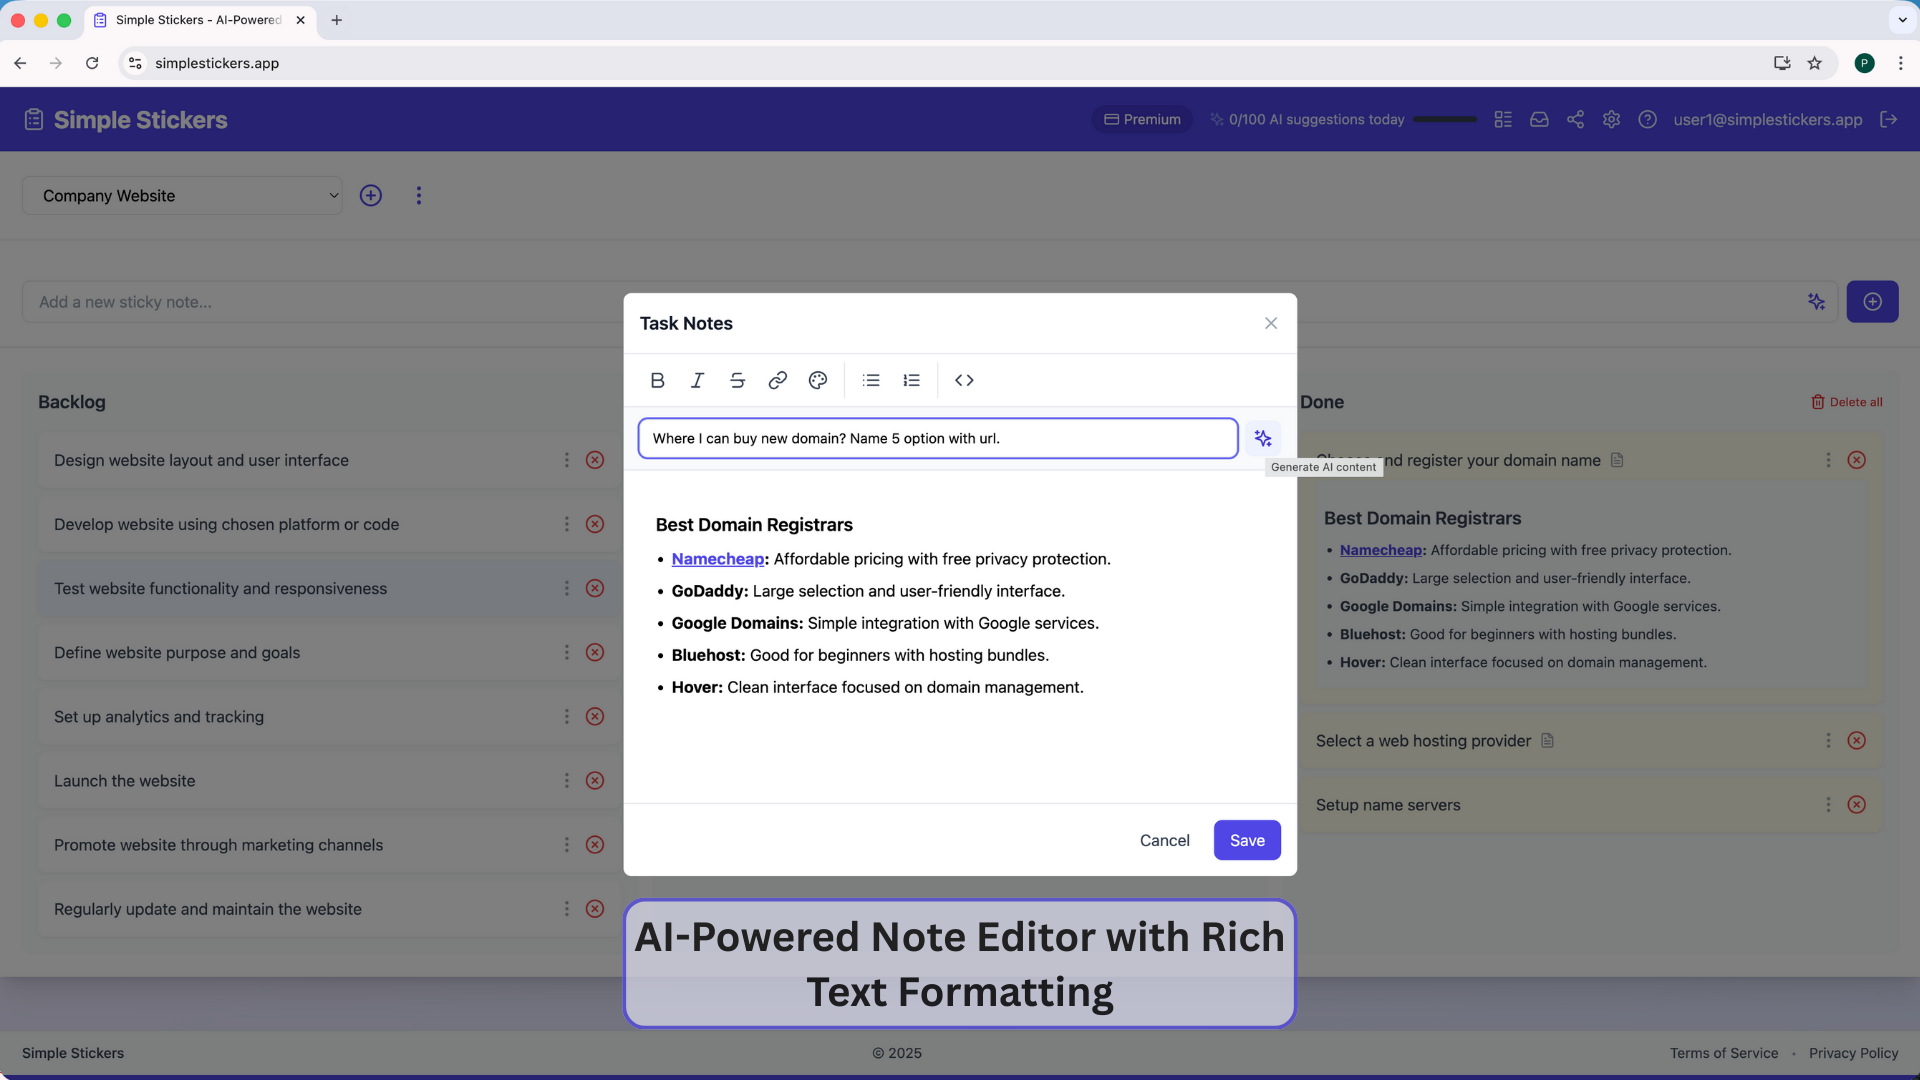Image resolution: width=1920 pixels, height=1080 pixels.
Task: Insert a bulleted list
Action: pyautogui.click(x=871, y=380)
